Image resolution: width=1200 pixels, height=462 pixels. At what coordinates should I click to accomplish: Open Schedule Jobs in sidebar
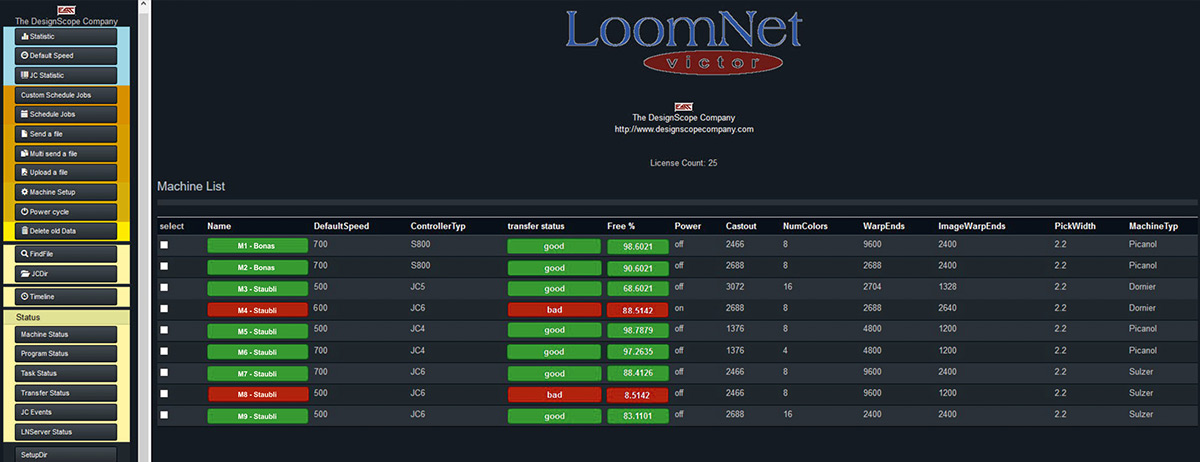coord(66,114)
